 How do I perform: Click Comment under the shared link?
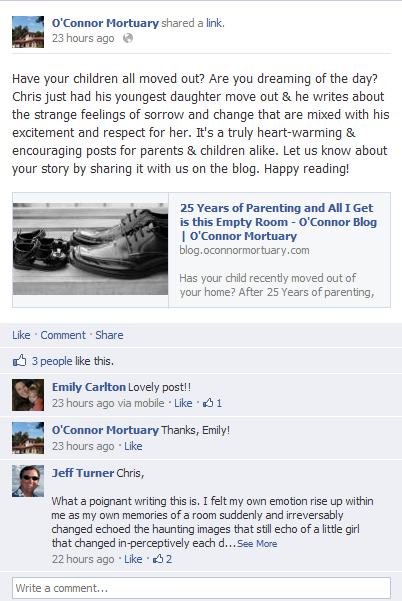pyautogui.click(x=63, y=335)
